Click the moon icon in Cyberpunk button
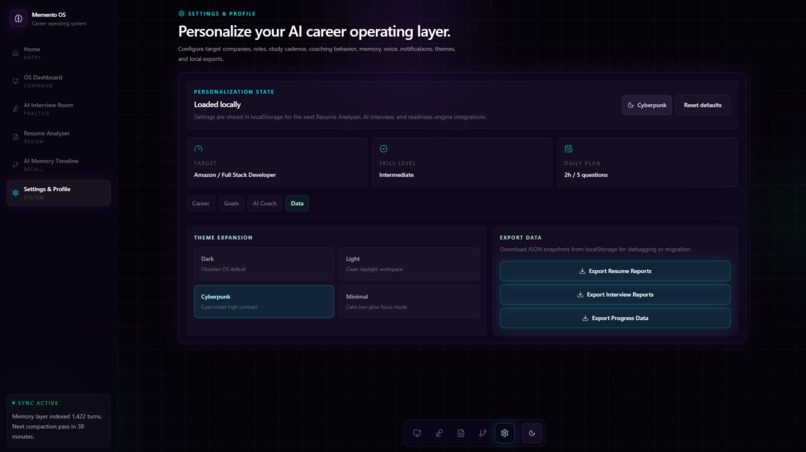Viewport: 806px width, 452px height. [x=631, y=105]
